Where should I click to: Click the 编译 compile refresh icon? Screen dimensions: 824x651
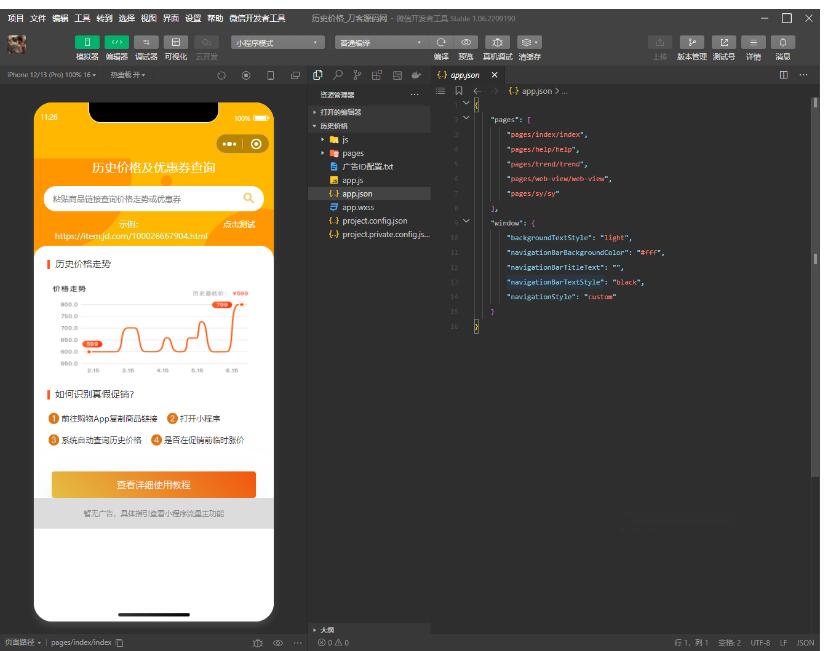[x=441, y=42]
